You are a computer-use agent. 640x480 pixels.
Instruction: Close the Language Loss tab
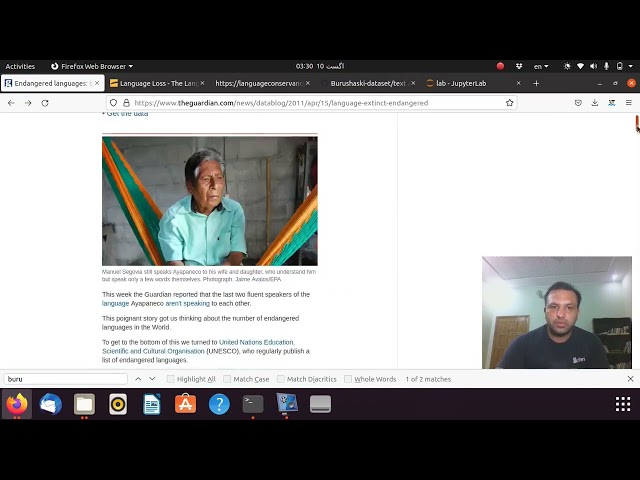click(x=202, y=83)
